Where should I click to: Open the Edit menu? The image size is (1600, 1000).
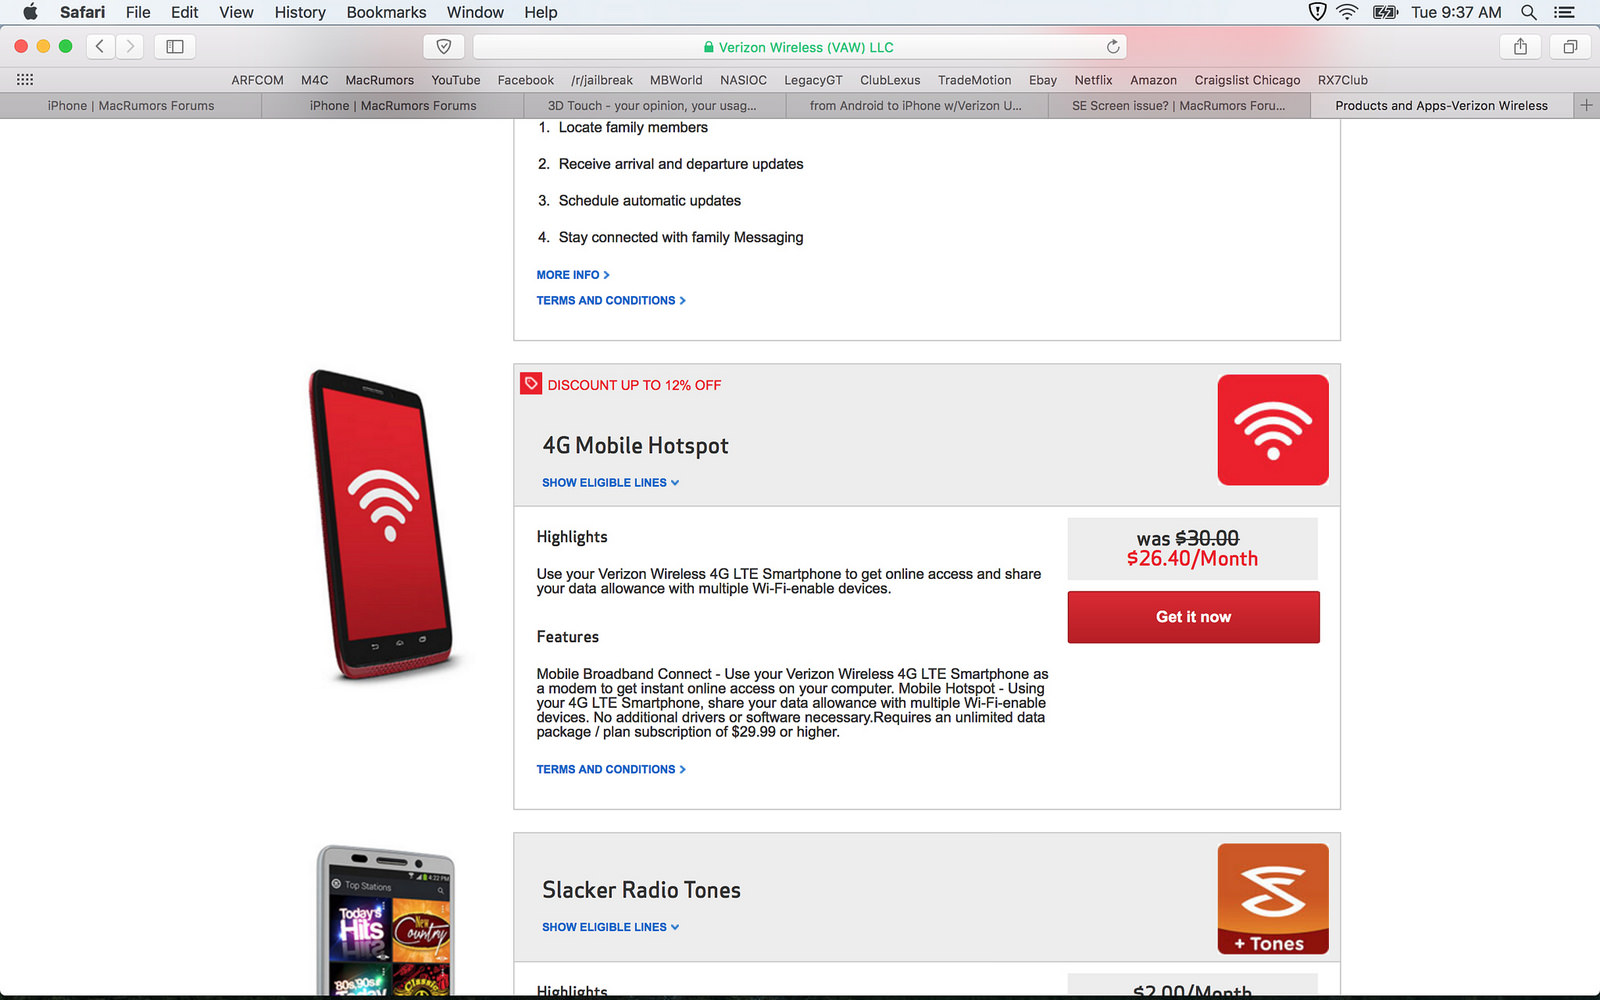click(x=185, y=12)
